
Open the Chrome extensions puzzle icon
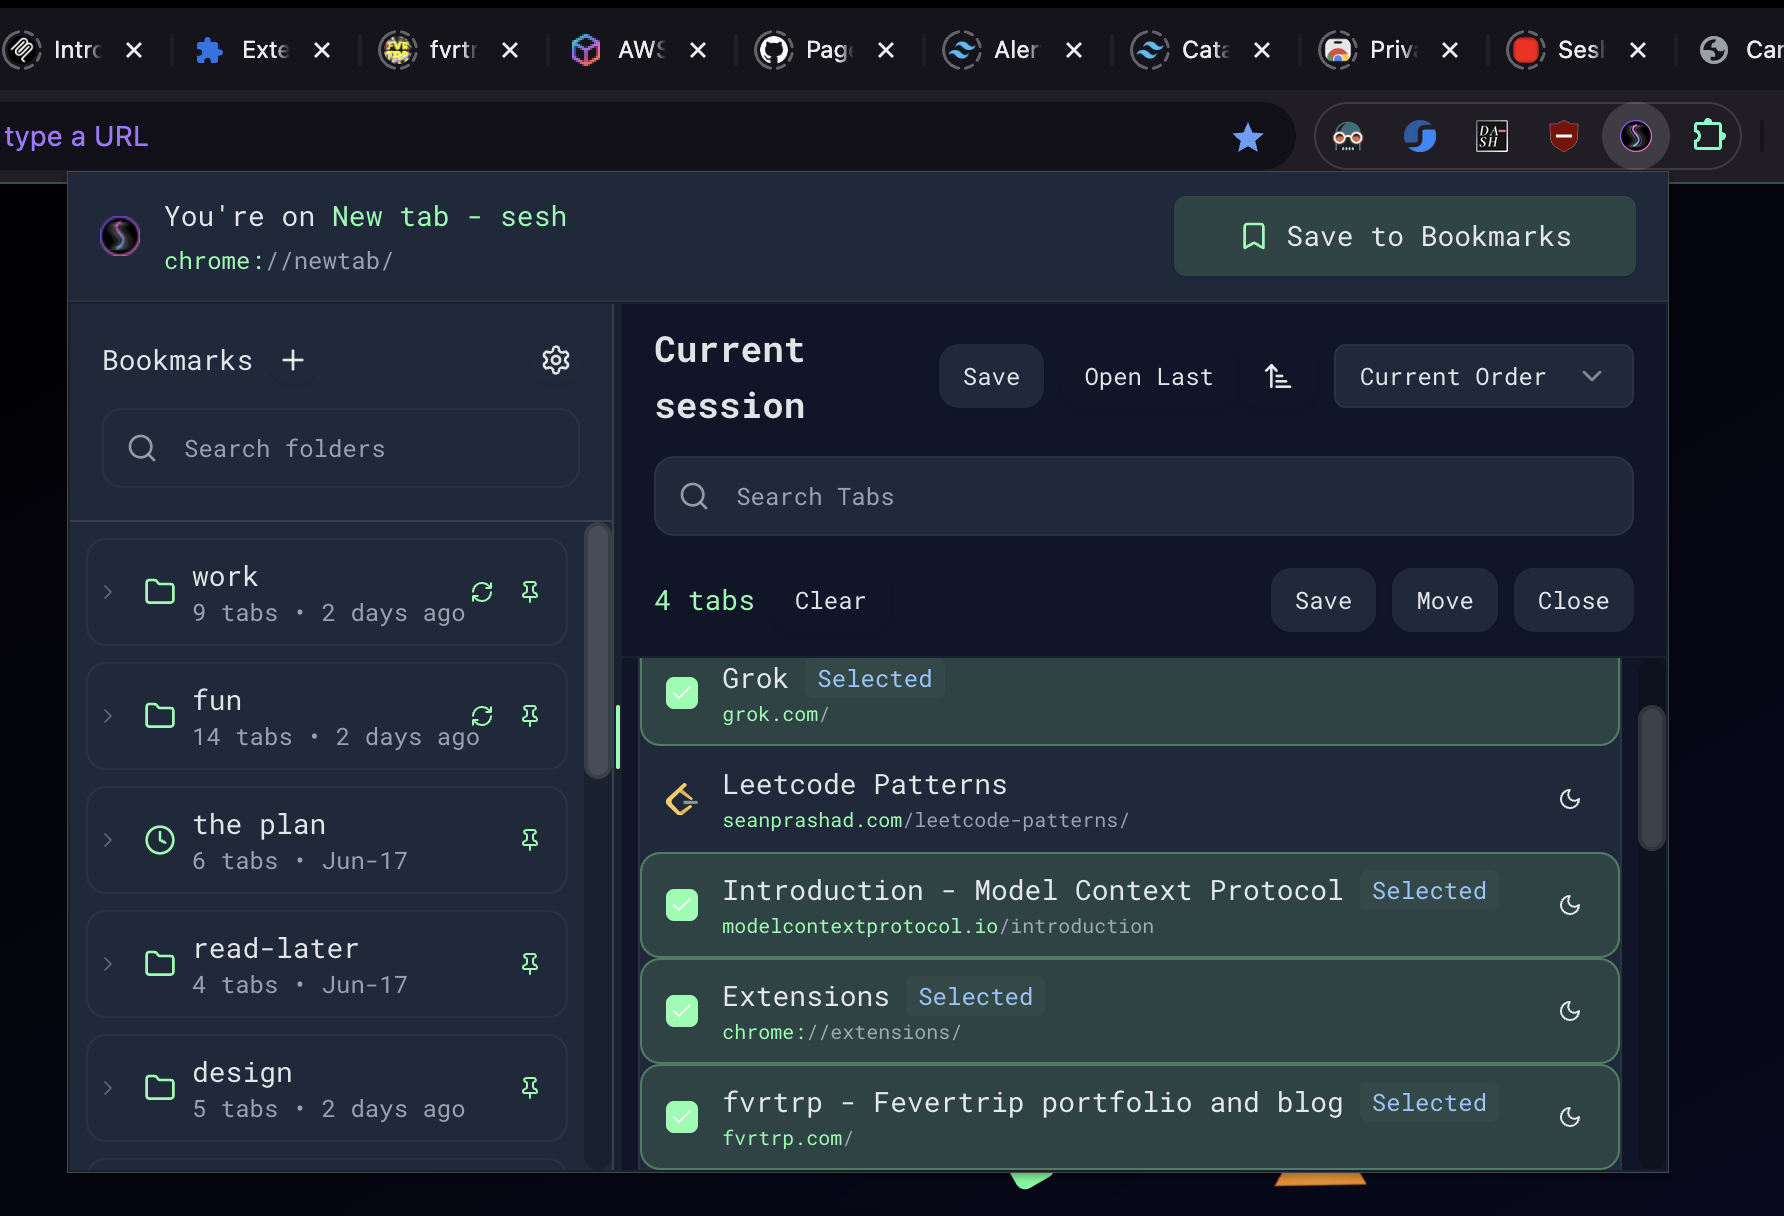(x=1709, y=135)
